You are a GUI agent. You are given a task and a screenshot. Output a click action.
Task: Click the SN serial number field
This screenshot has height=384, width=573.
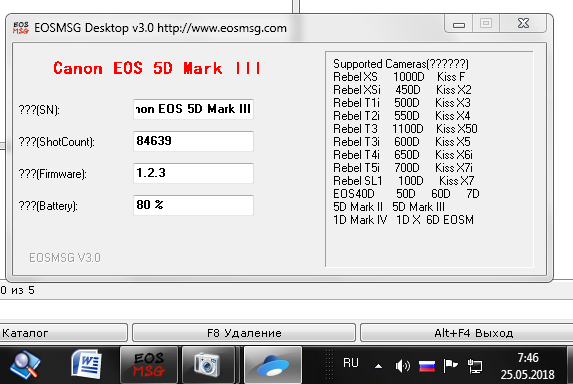(193, 109)
